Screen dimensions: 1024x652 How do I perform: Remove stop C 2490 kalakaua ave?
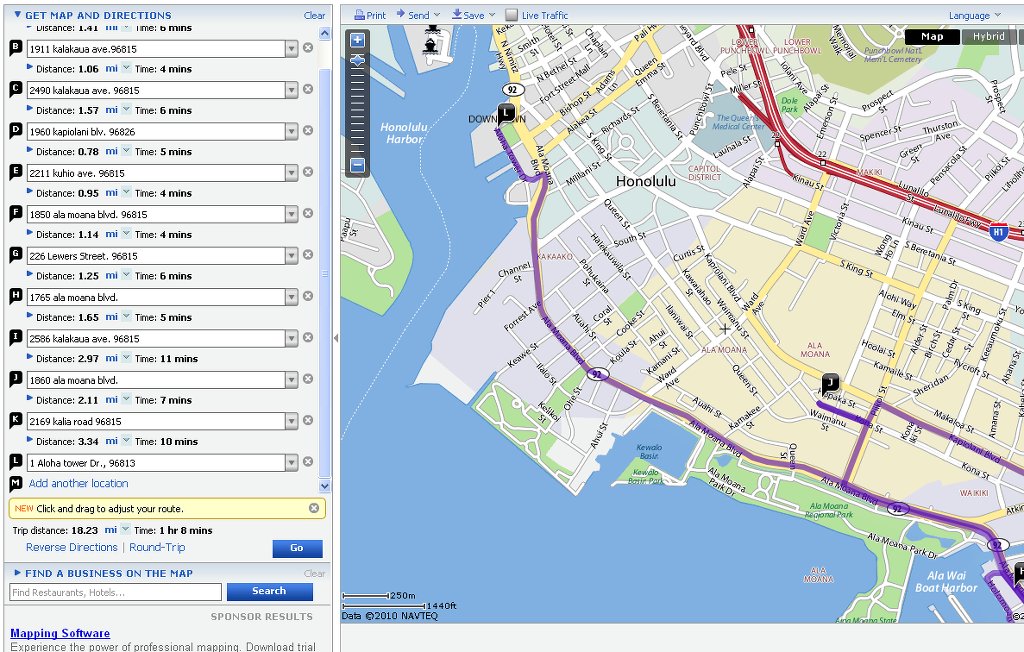click(x=308, y=89)
